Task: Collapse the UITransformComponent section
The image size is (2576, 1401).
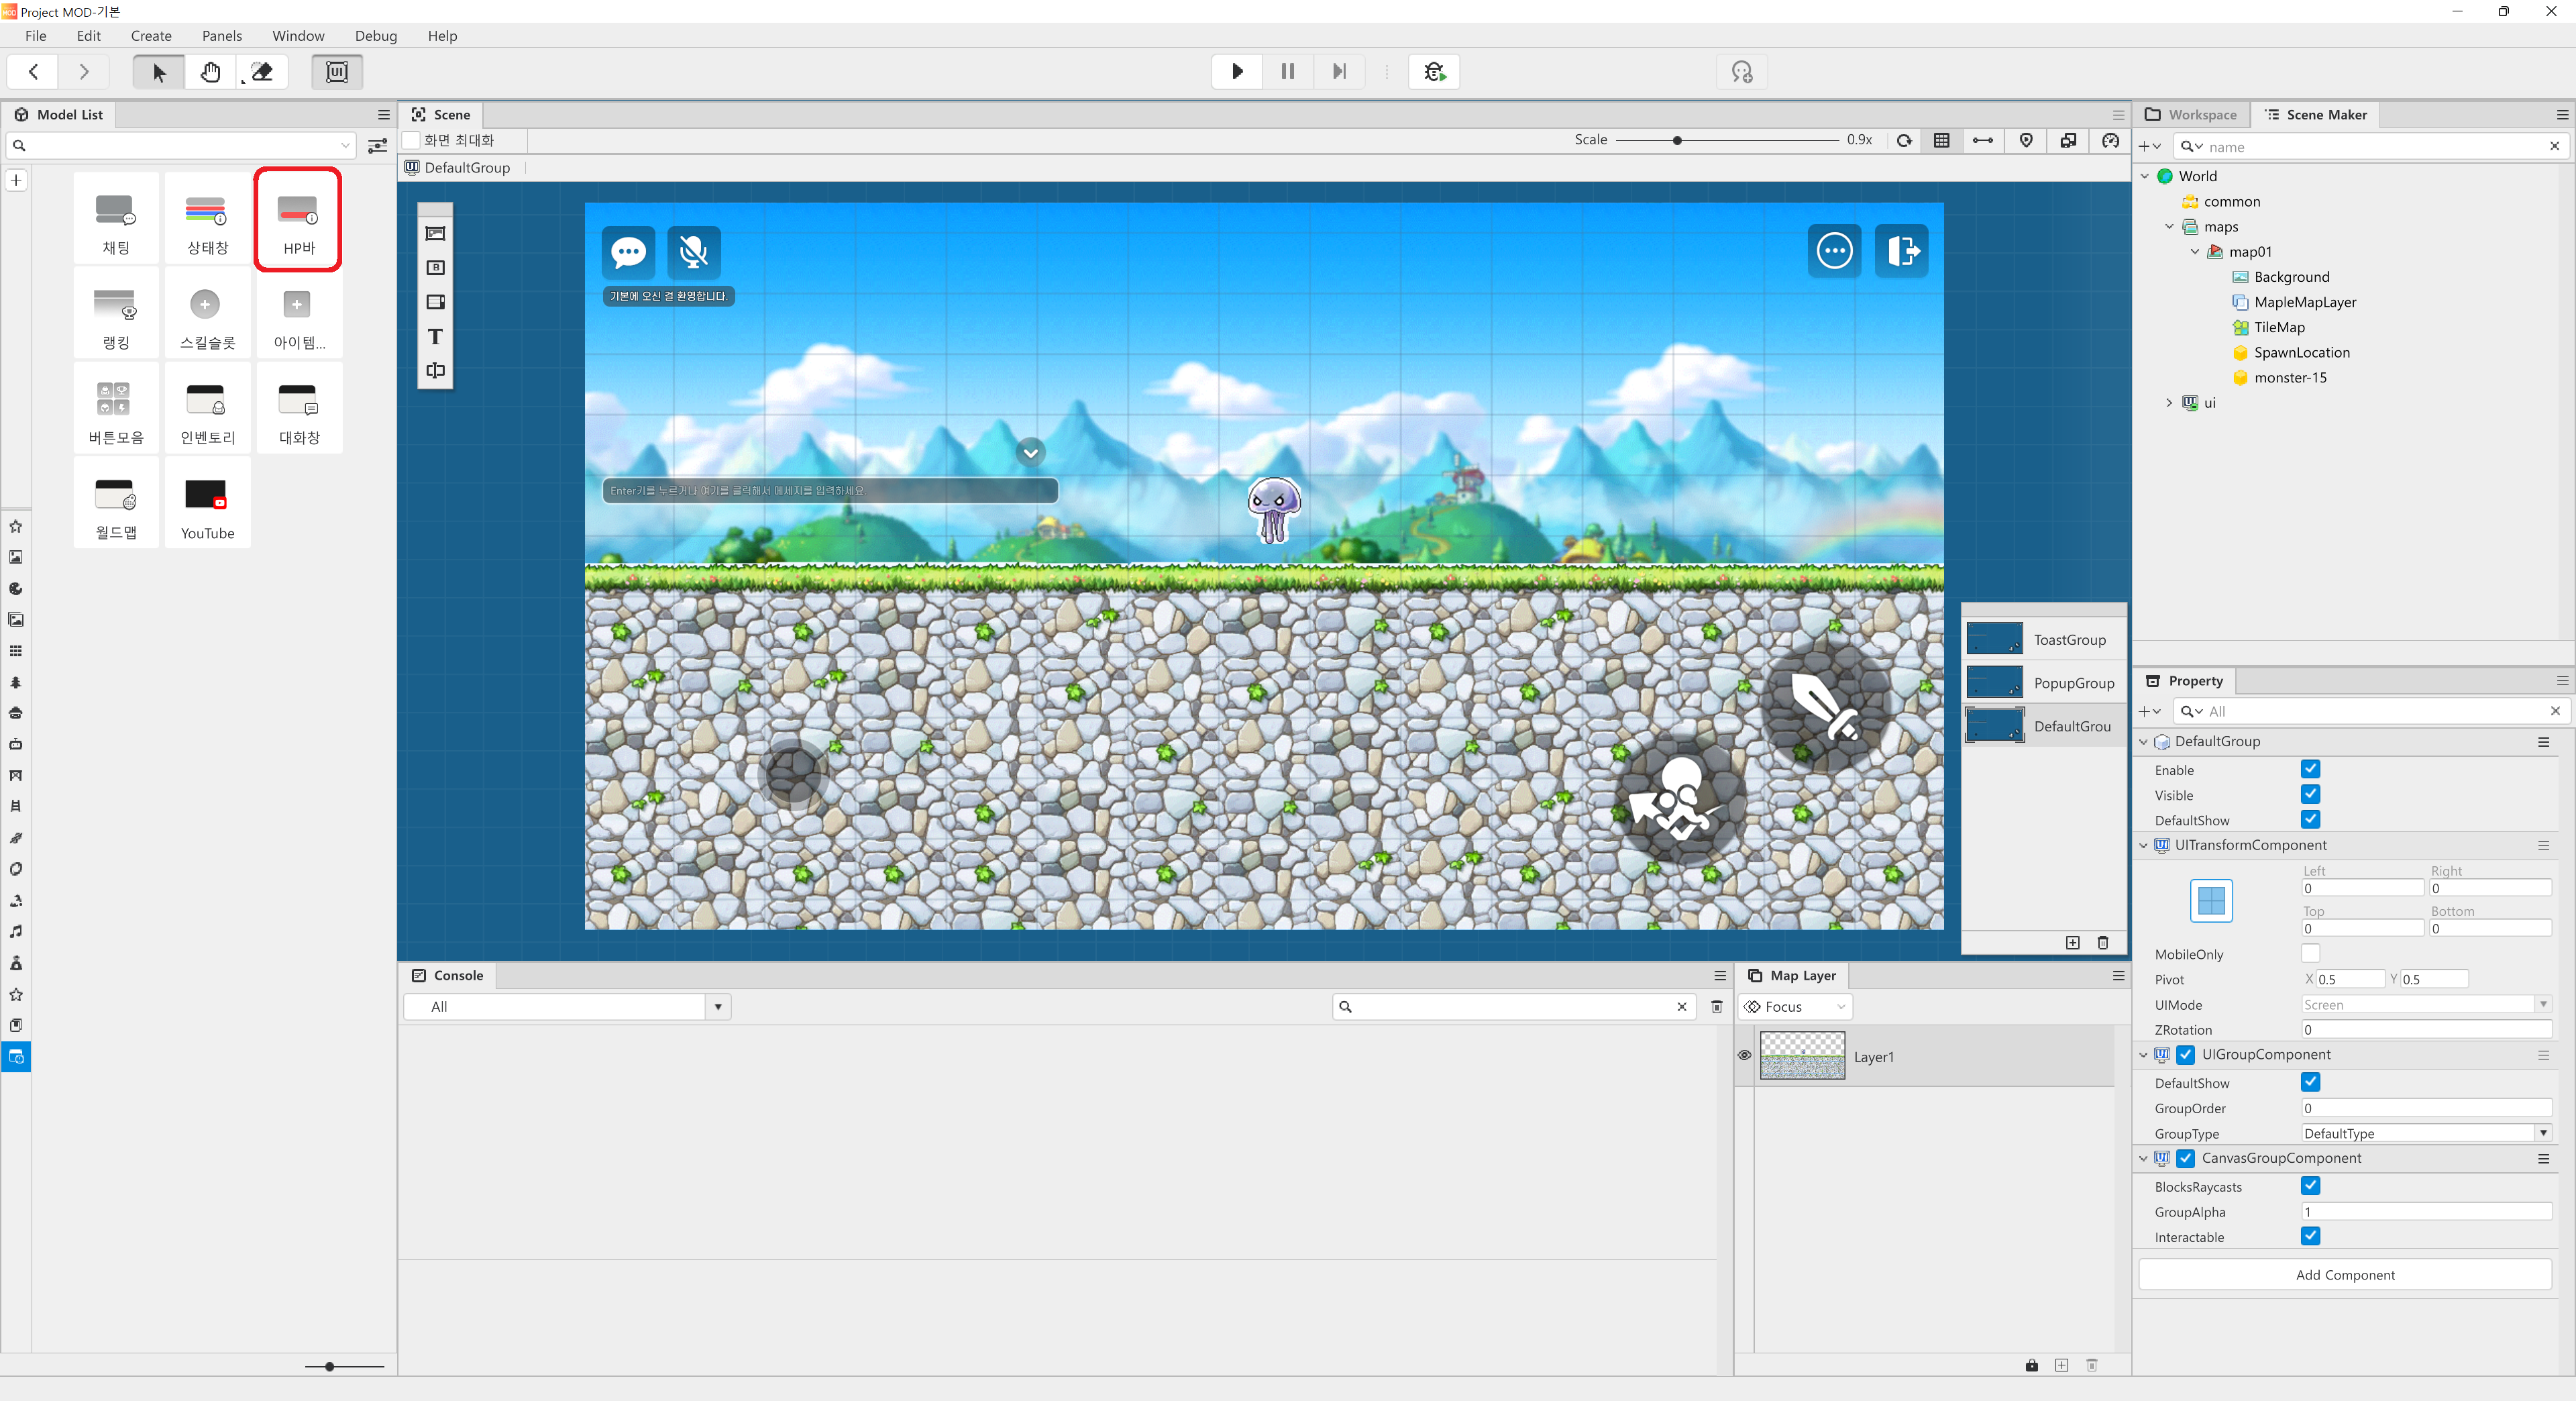Action: [x=2144, y=845]
